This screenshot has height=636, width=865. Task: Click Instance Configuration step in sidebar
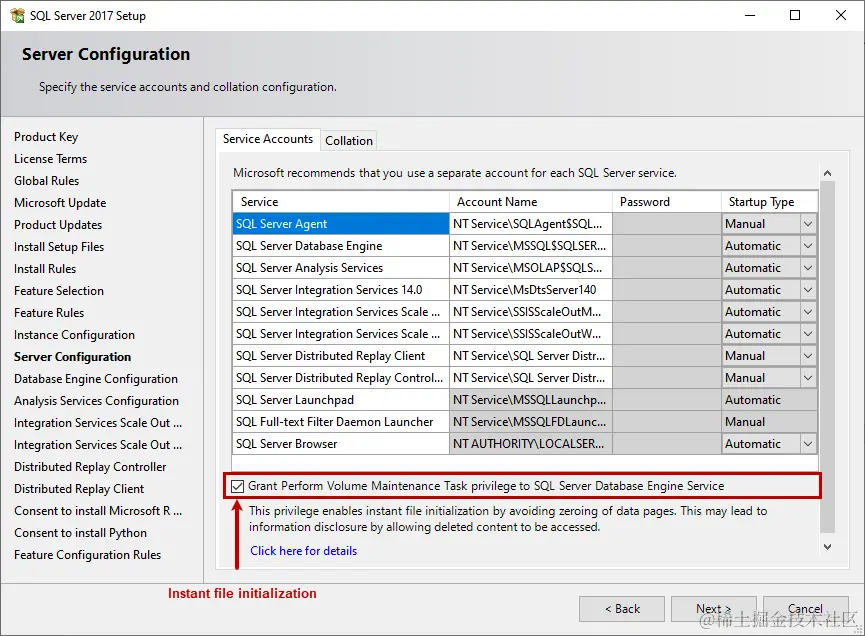pyautogui.click(x=74, y=335)
